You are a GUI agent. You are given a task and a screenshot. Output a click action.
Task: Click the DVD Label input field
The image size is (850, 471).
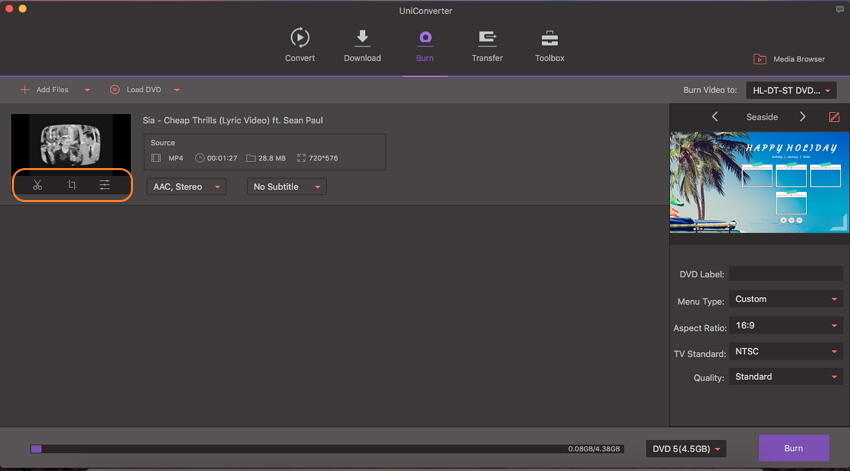785,274
